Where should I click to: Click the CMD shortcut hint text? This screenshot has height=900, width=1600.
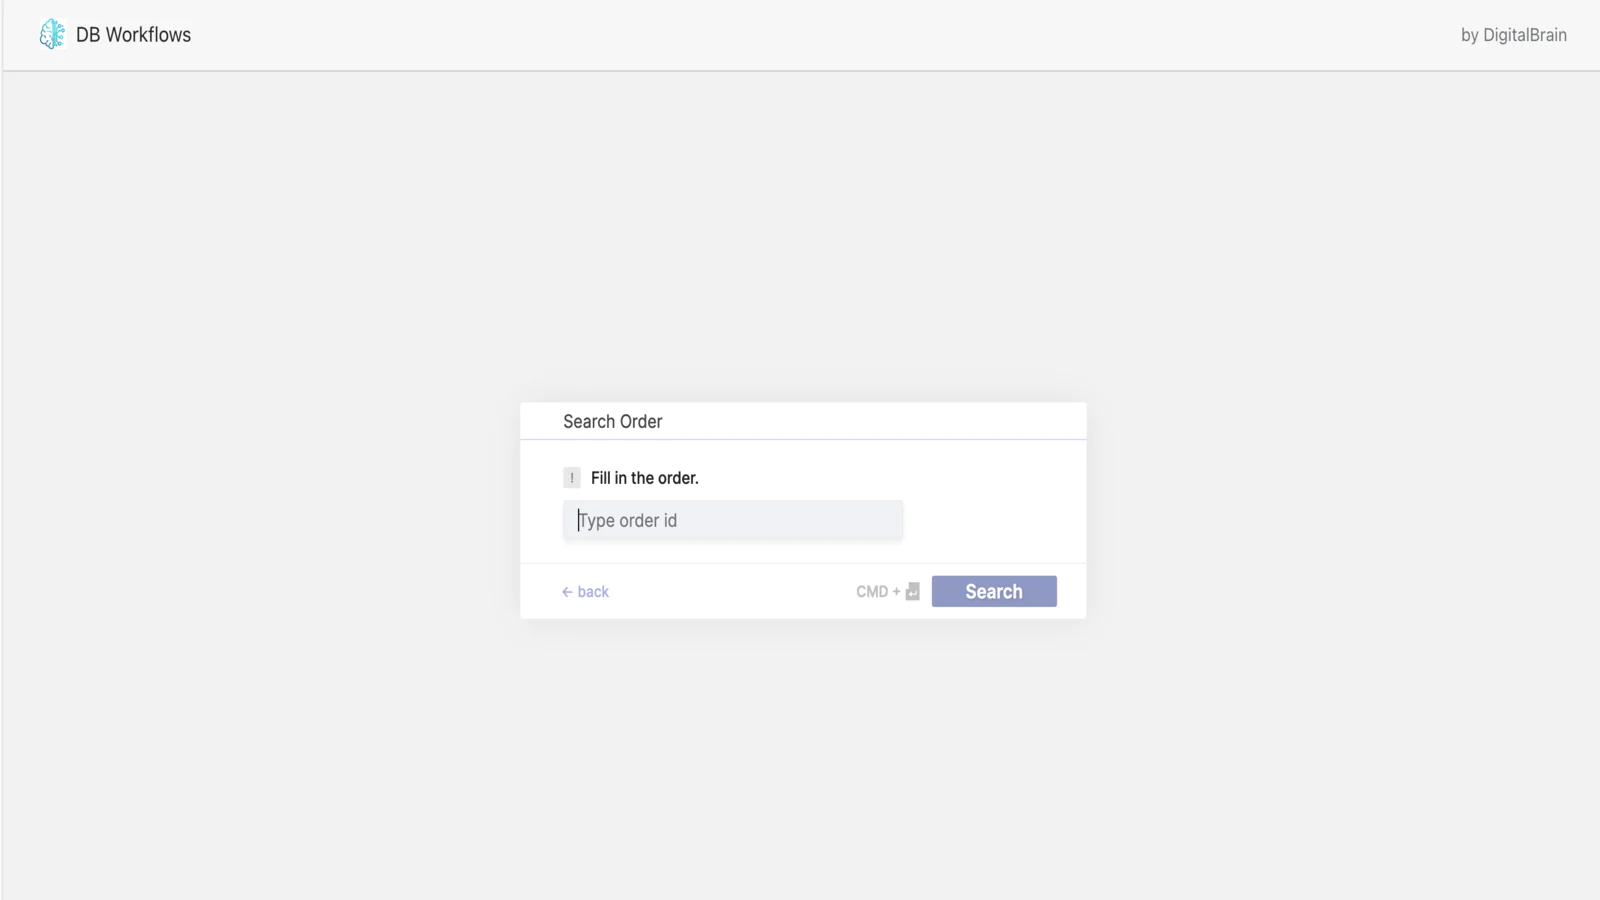872,592
